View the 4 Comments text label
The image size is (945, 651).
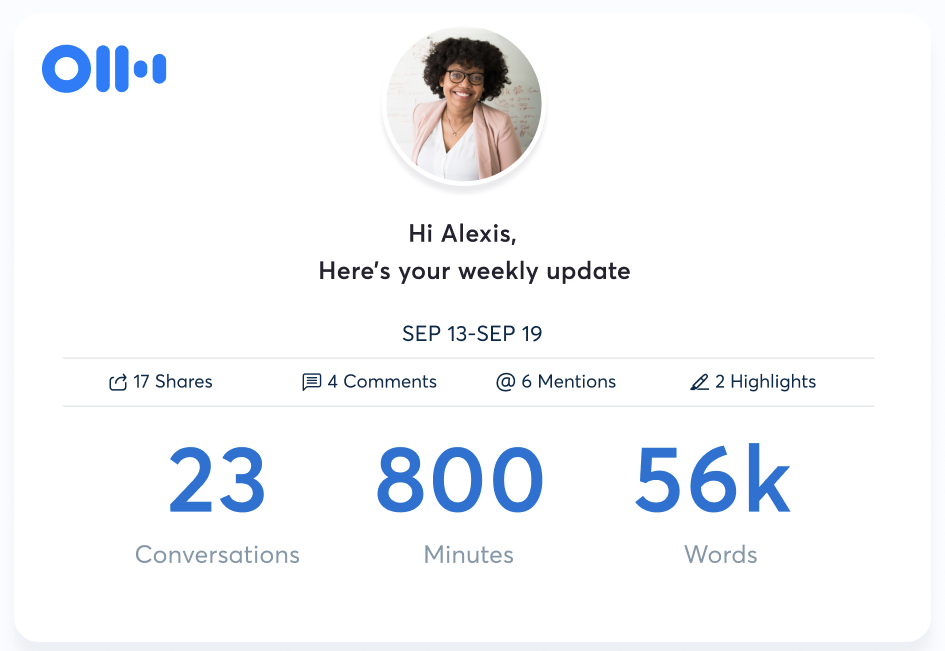(382, 382)
